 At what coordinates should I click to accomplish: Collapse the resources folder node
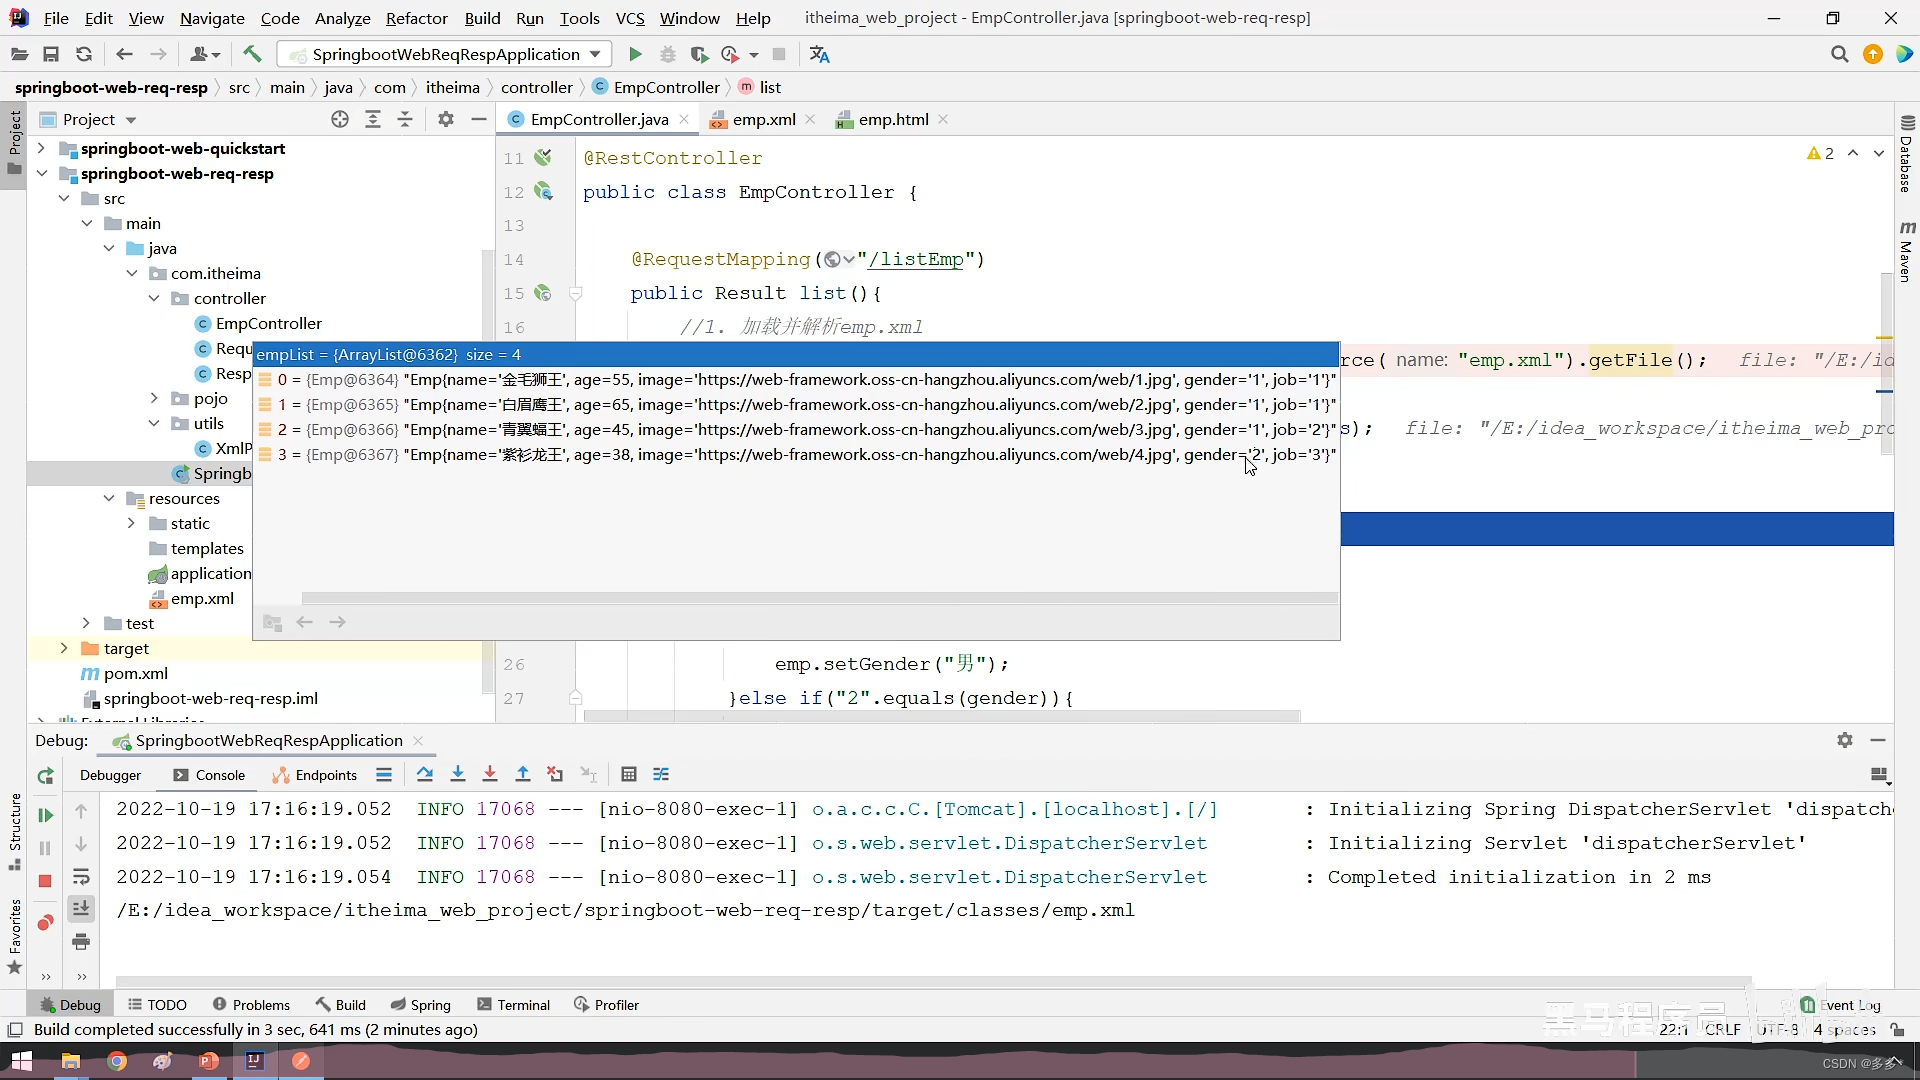109,498
